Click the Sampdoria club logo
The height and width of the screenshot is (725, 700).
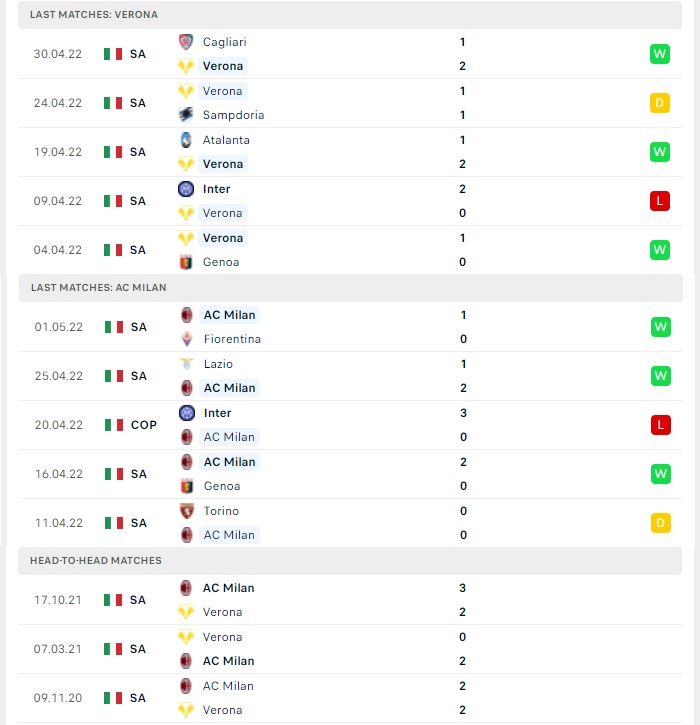pos(186,115)
